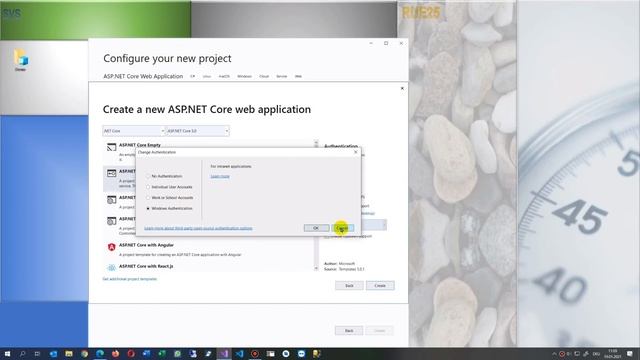Open Firefox from the taskbar
This screenshot has height=360, width=640.
(116, 354)
